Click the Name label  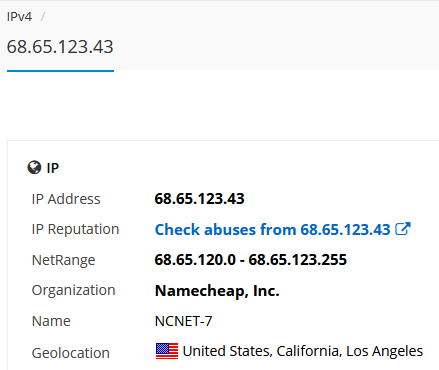51,321
